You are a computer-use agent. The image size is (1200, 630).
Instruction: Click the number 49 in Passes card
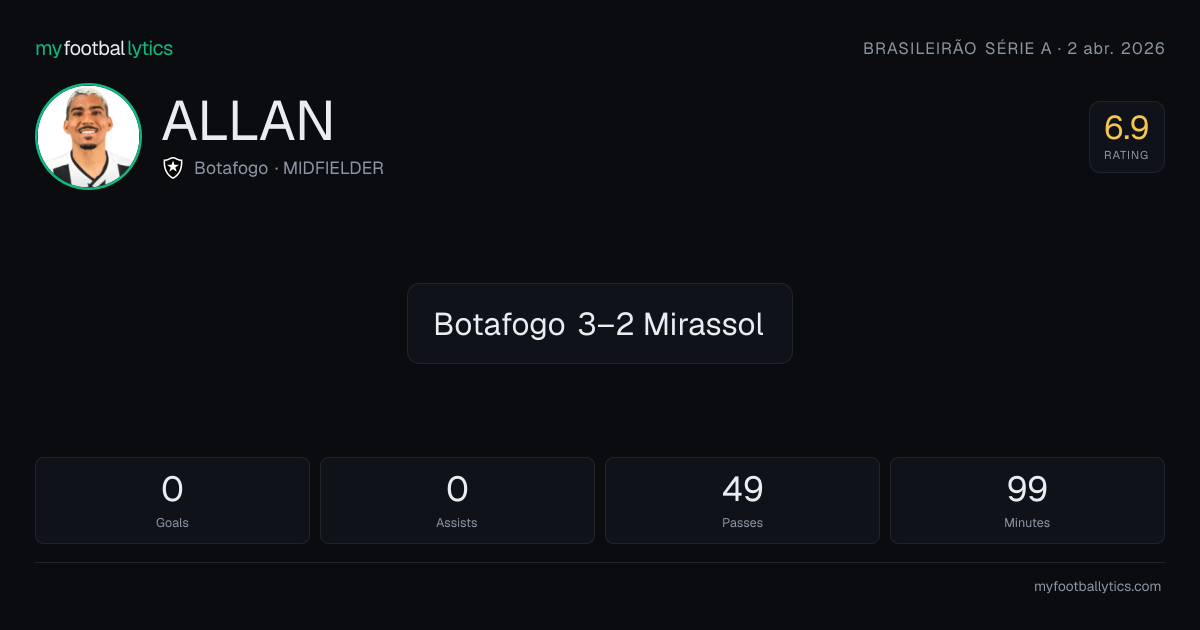[742, 489]
